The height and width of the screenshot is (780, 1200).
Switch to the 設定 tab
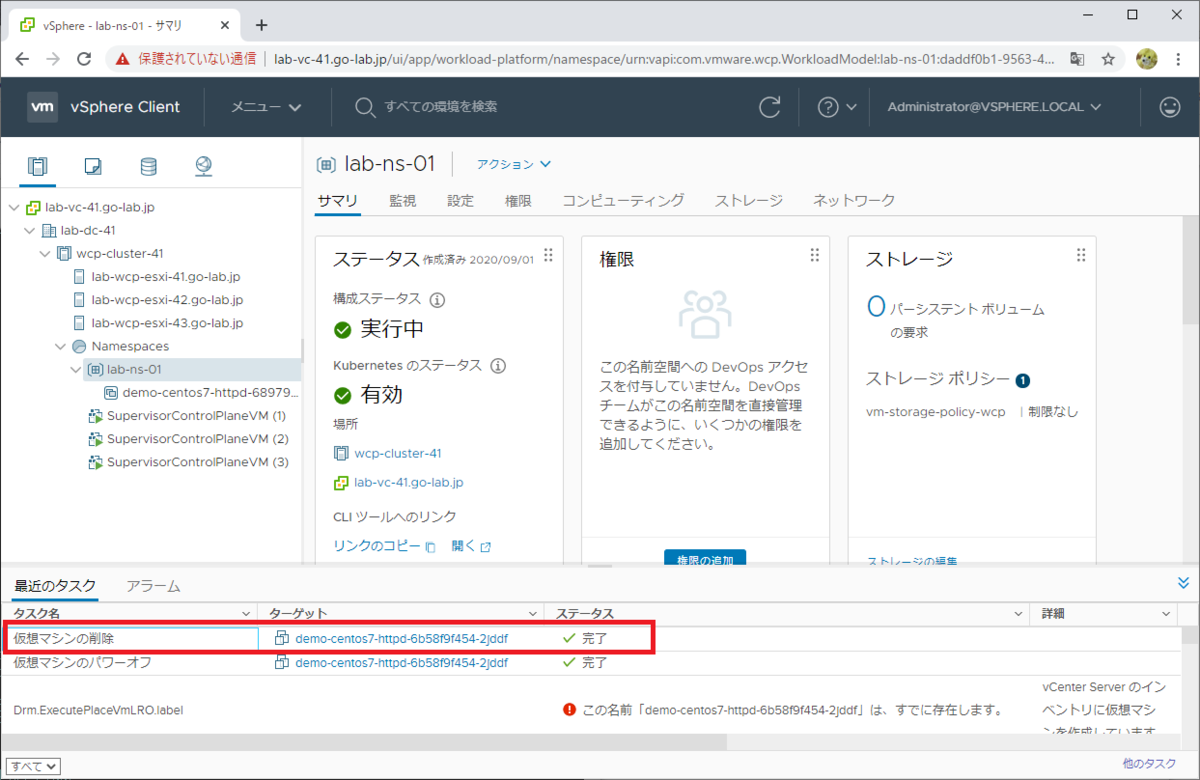460,201
